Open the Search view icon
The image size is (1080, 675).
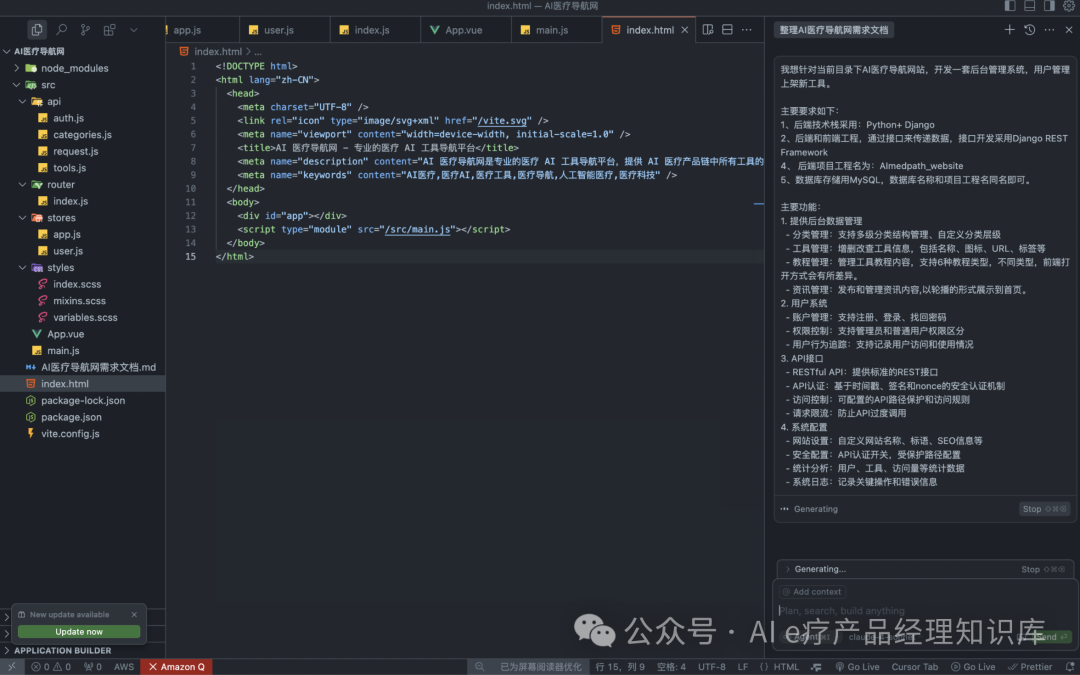(x=61, y=30)
